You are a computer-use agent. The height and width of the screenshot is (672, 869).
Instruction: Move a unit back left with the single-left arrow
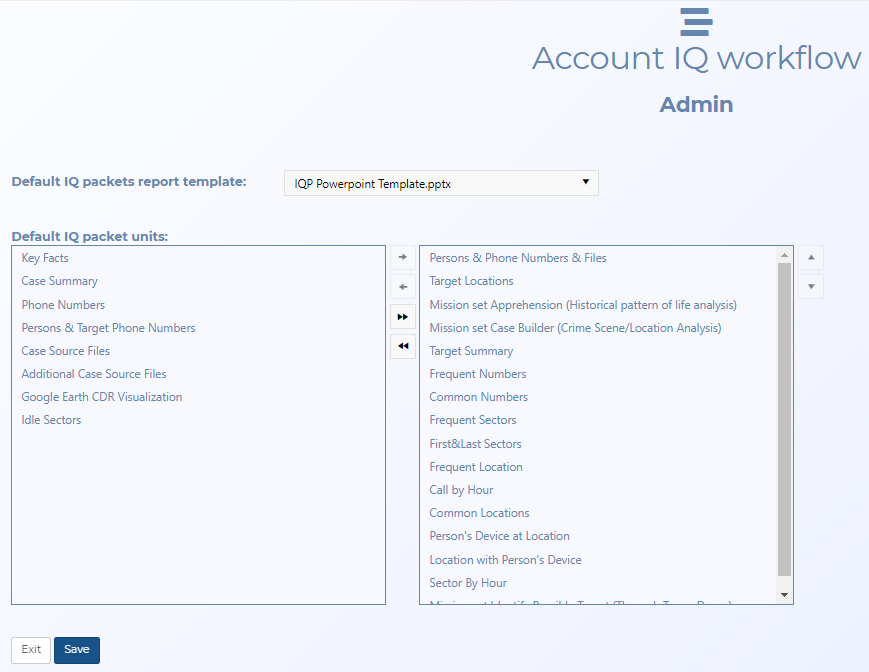(x=402, y=287)
